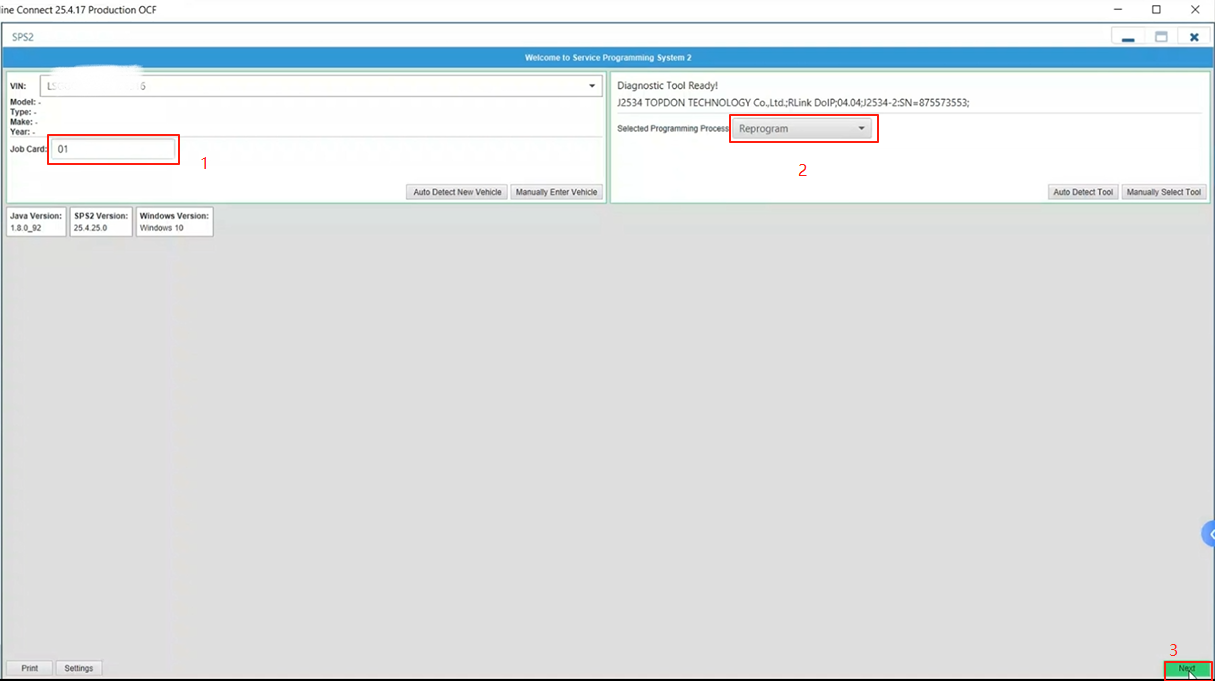1215x681 pixels.
Task: Click the SPS2 Version info box
Action: pyautogui.click(x=101, y=221)
